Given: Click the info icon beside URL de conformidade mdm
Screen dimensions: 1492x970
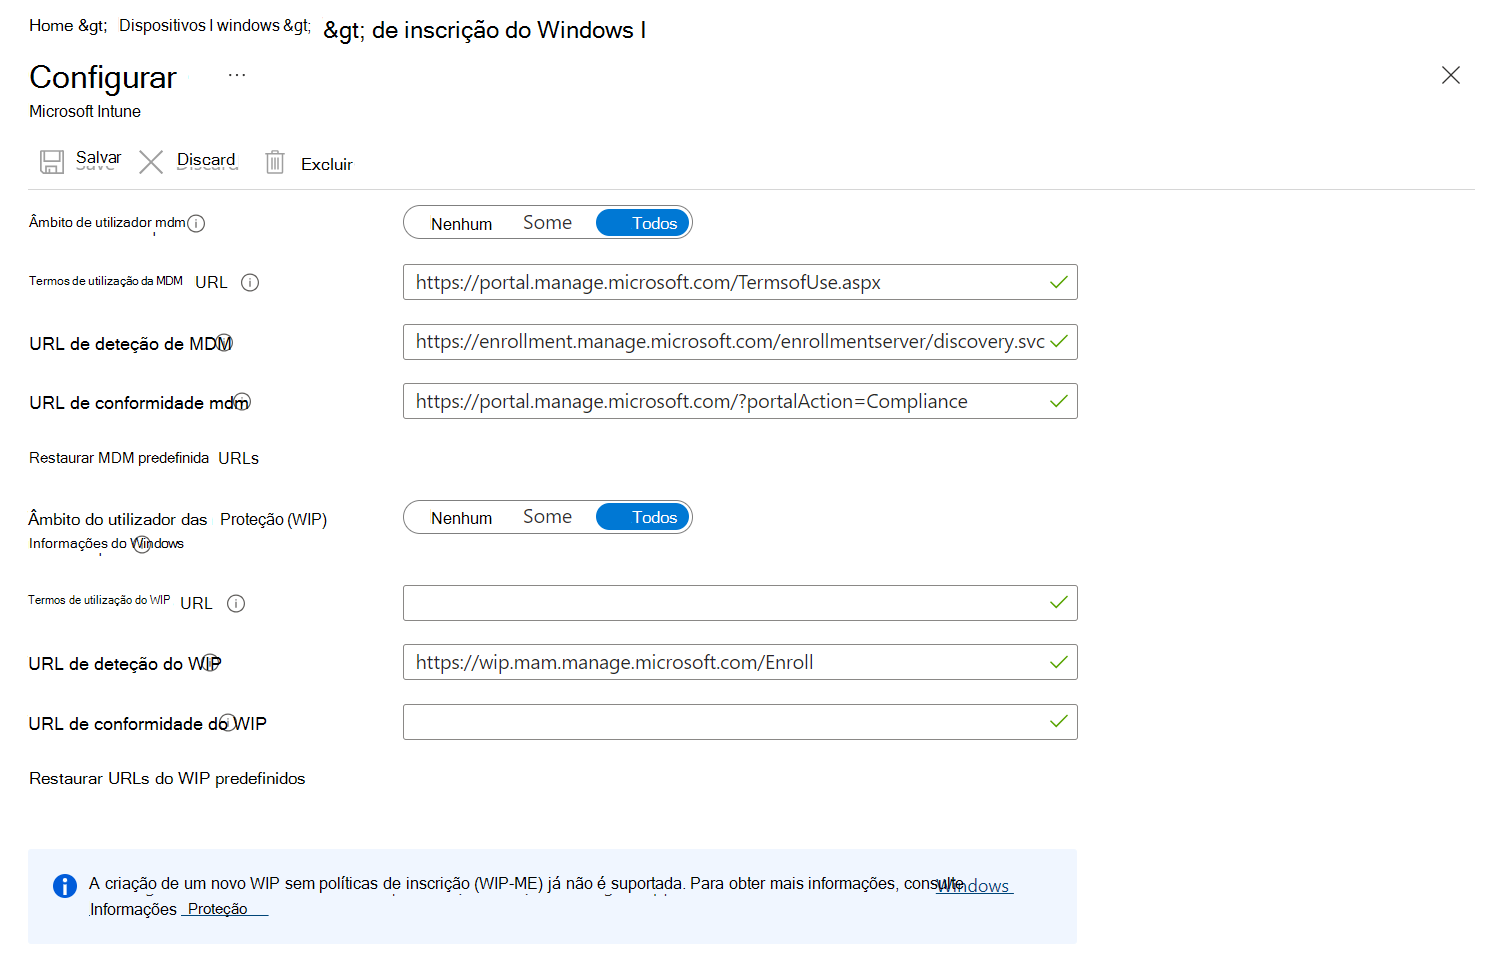Looking at the screenshot, I should 241,401.
